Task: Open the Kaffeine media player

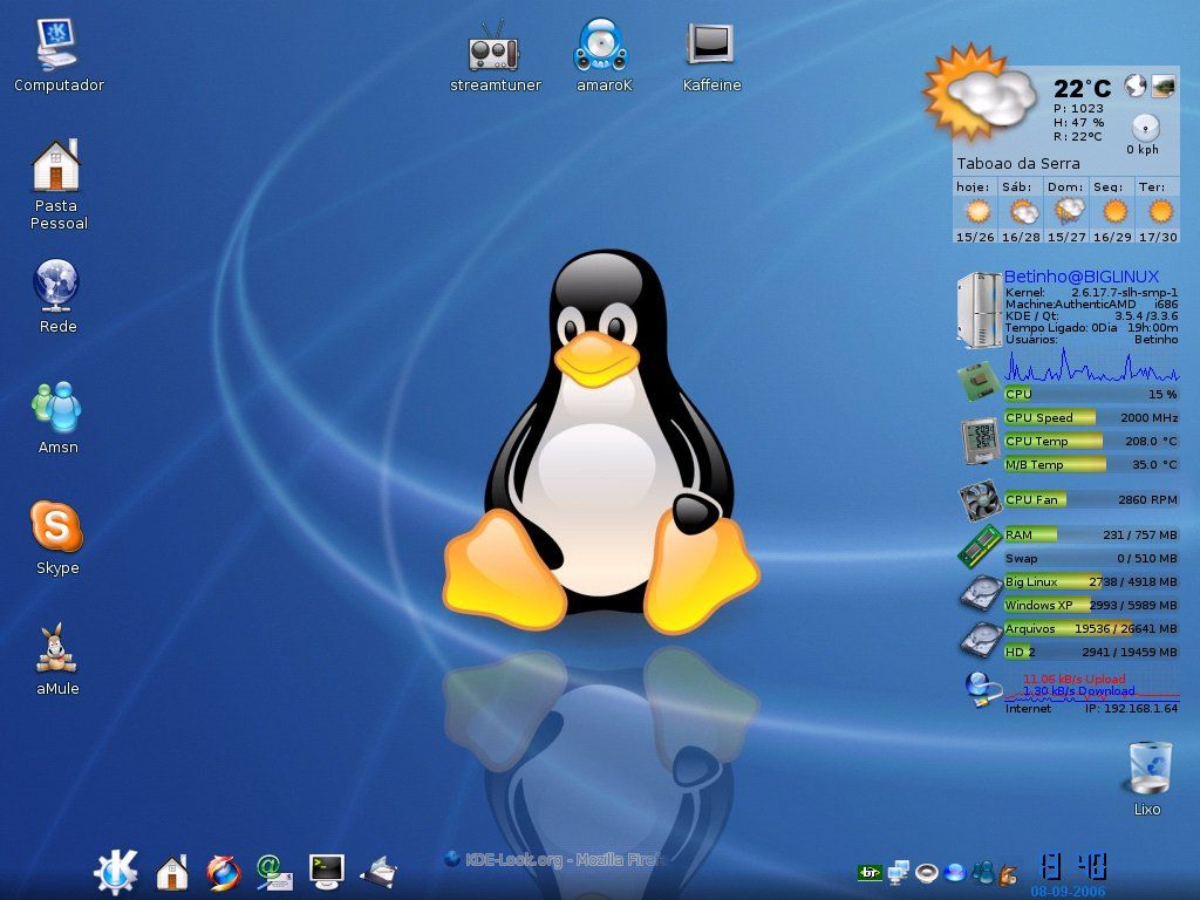Action: pyautogui.click(x=711, y=45)
